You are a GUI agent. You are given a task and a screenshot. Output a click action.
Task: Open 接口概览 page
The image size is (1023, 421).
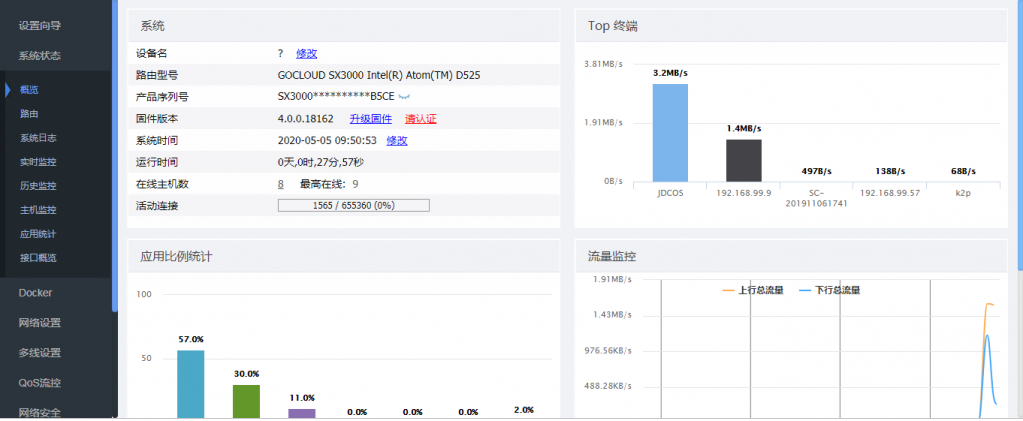[38, 258]
